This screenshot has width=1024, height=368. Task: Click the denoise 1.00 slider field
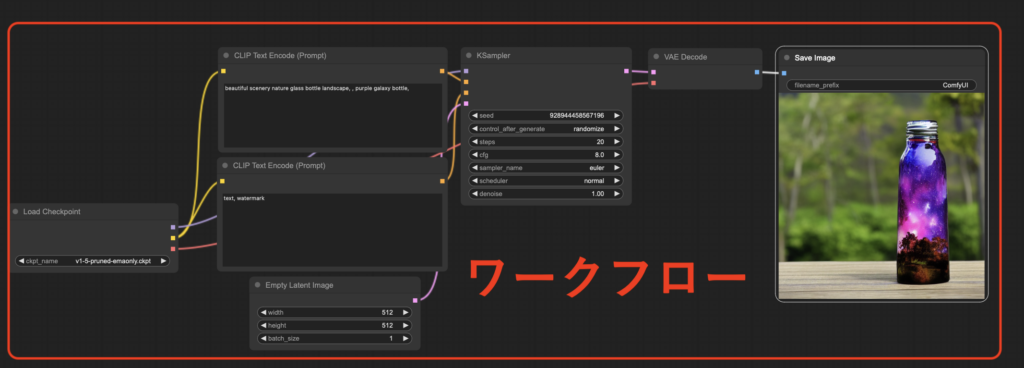(546, 194)
